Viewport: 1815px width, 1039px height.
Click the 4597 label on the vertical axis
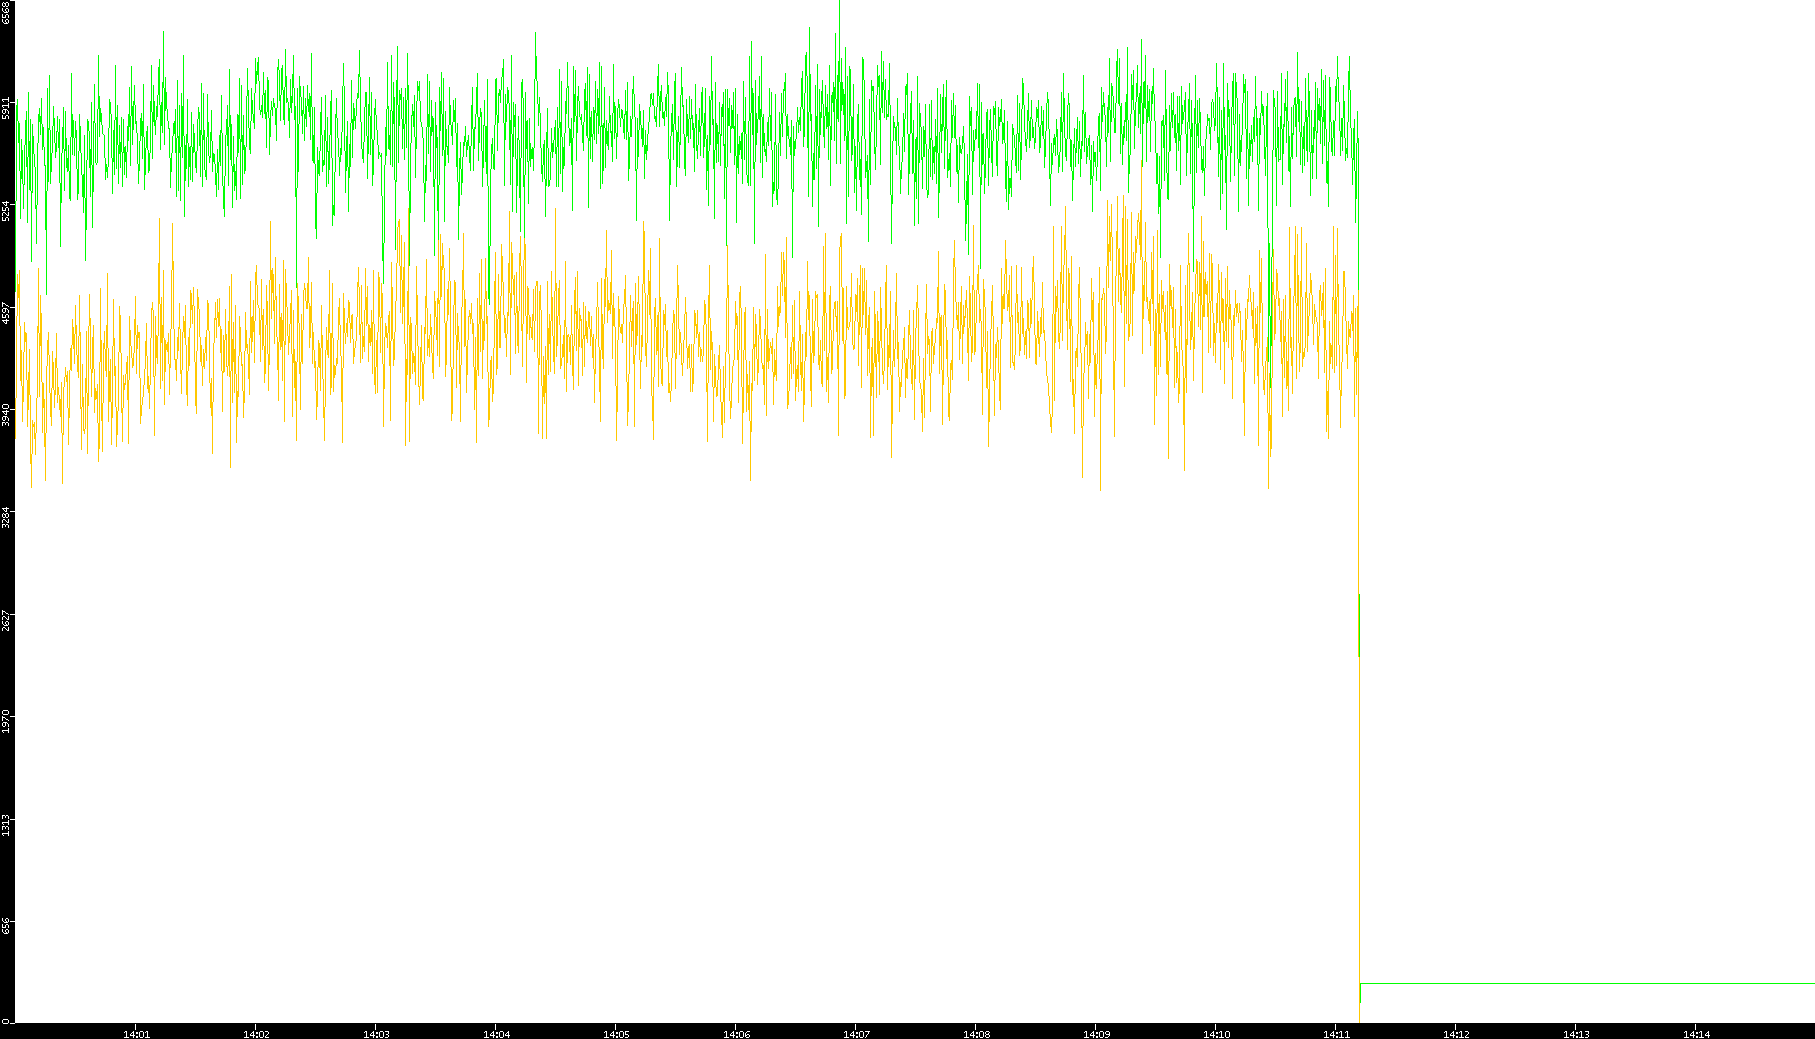(x=6, y=313)
